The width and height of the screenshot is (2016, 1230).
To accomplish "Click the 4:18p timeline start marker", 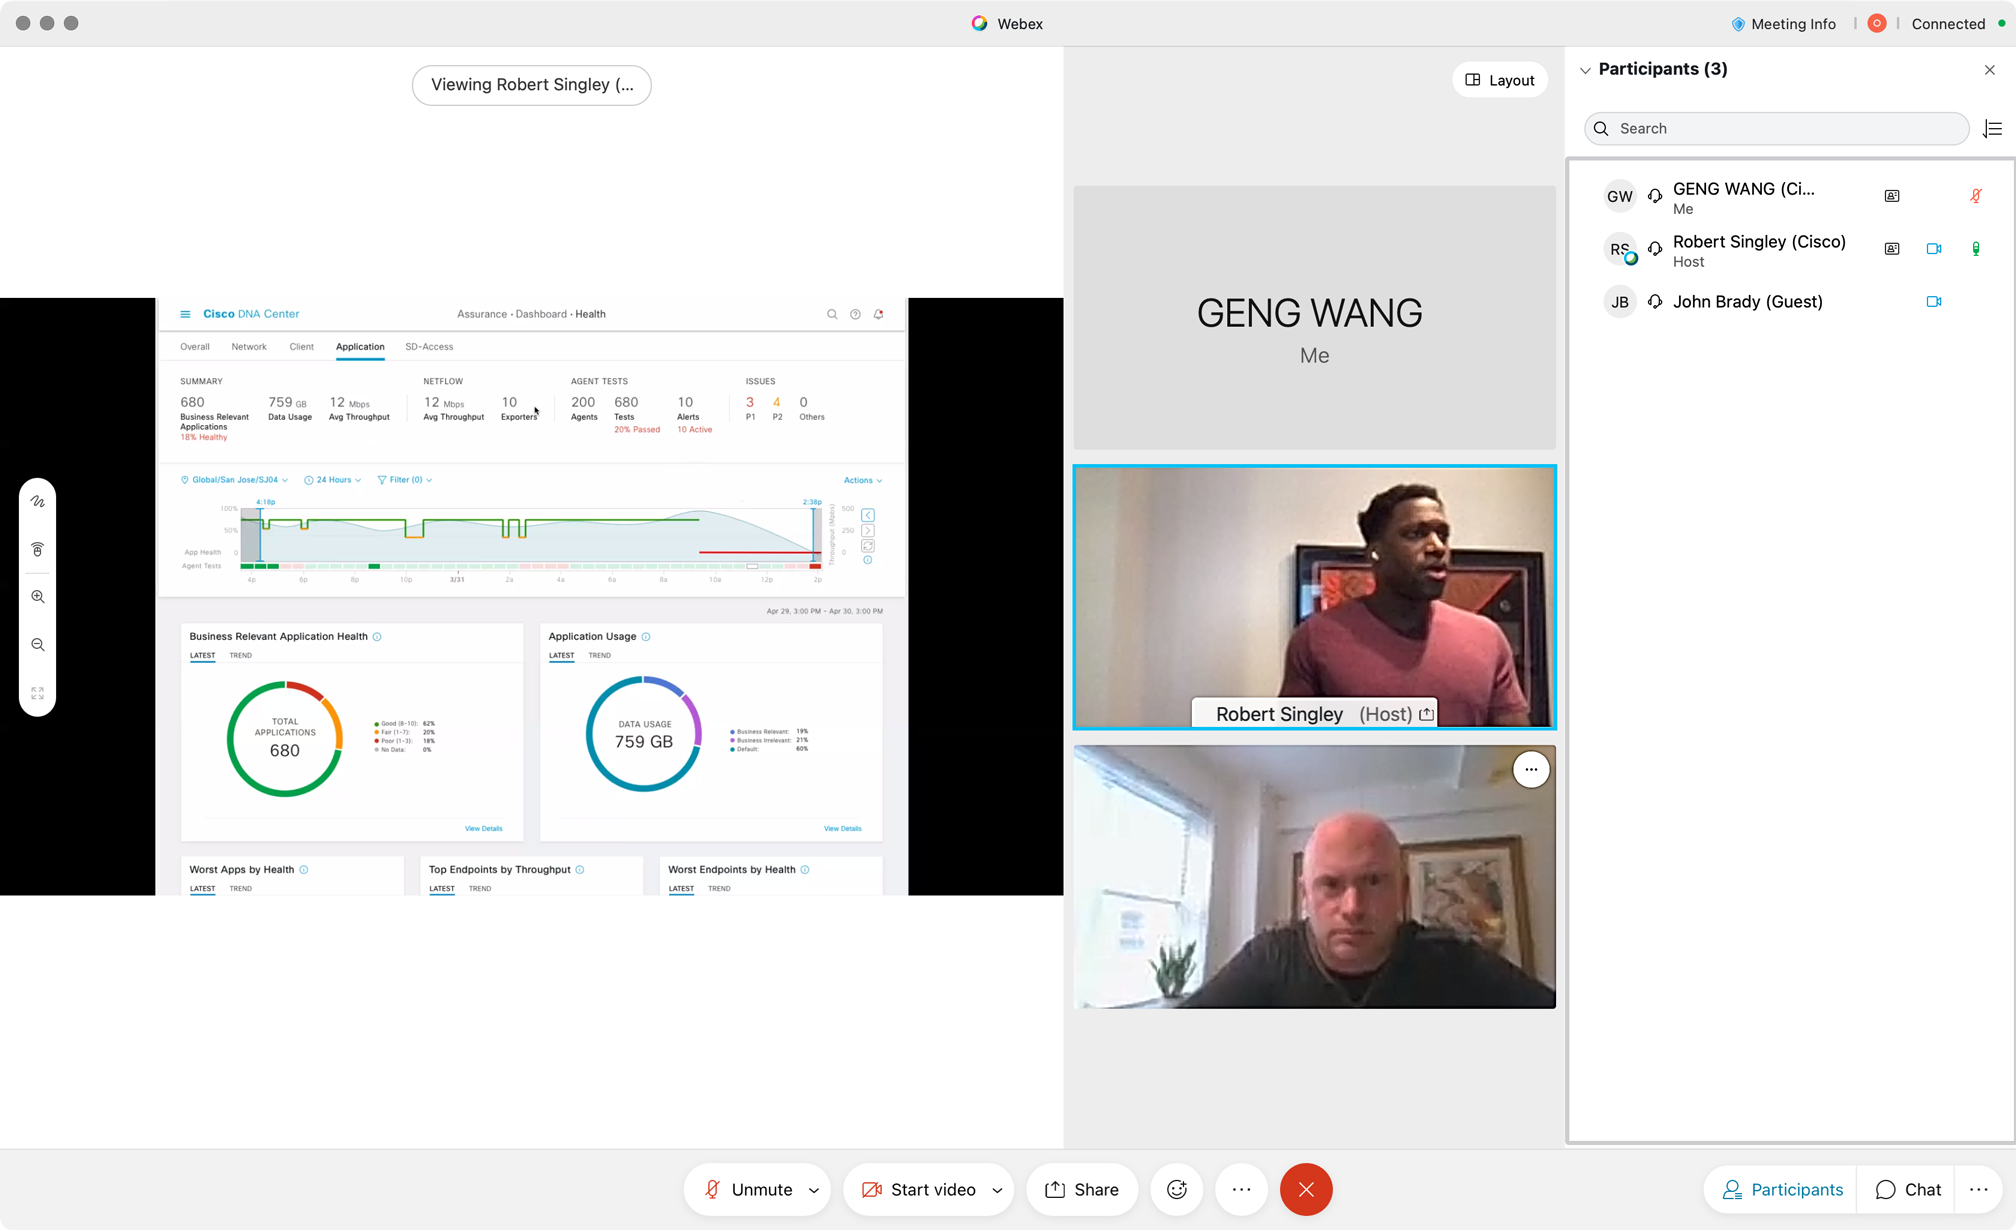I will pos(265,502).
